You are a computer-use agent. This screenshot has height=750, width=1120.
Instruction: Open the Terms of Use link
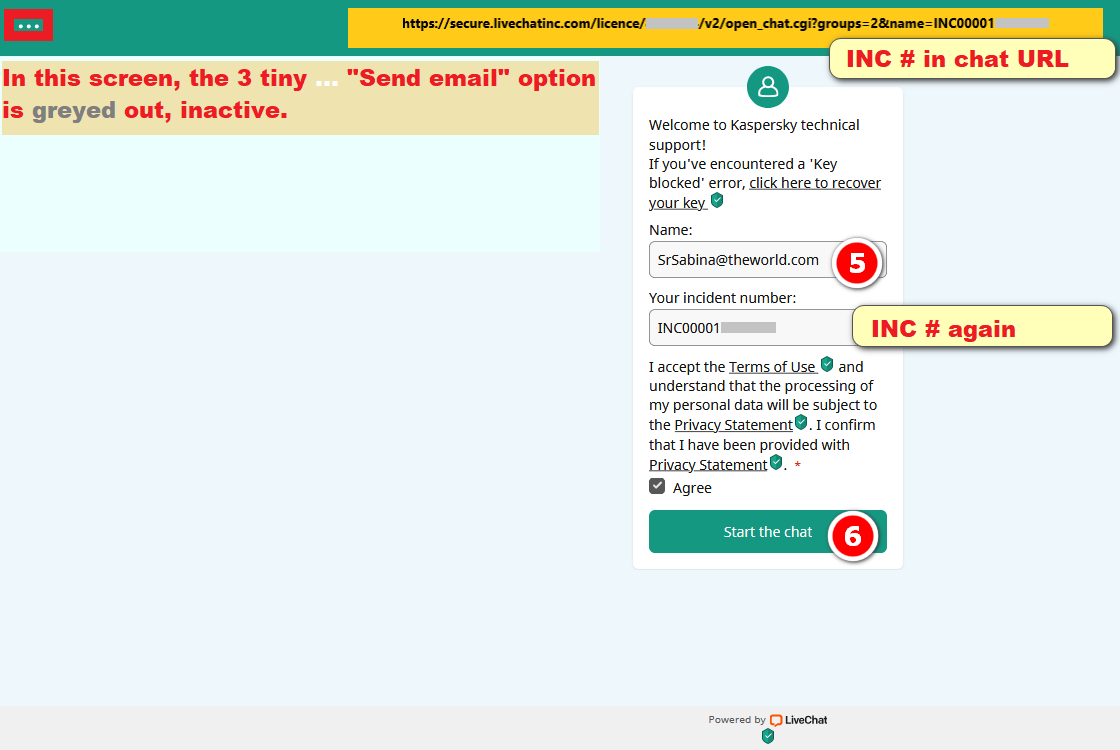[x=772, y=366]
